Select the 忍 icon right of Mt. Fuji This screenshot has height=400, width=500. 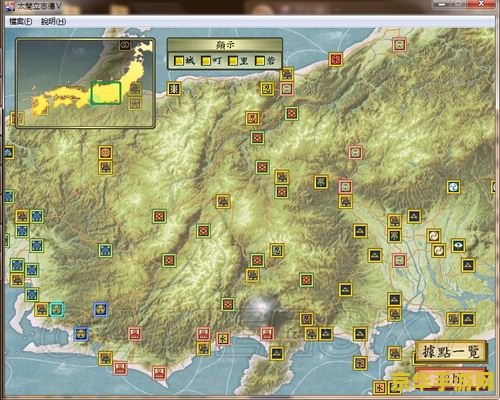(x=306, y=319)
